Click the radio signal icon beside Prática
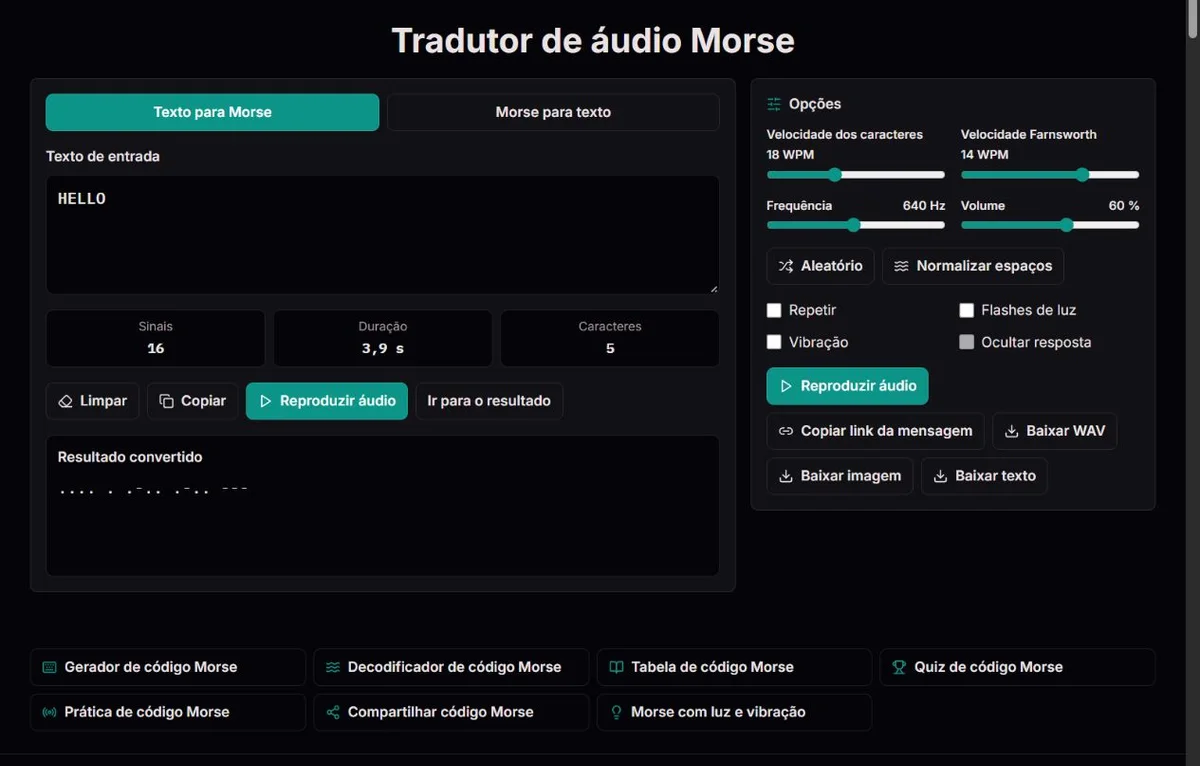This screenshot has height=766, width=1200. click(49, 712)
